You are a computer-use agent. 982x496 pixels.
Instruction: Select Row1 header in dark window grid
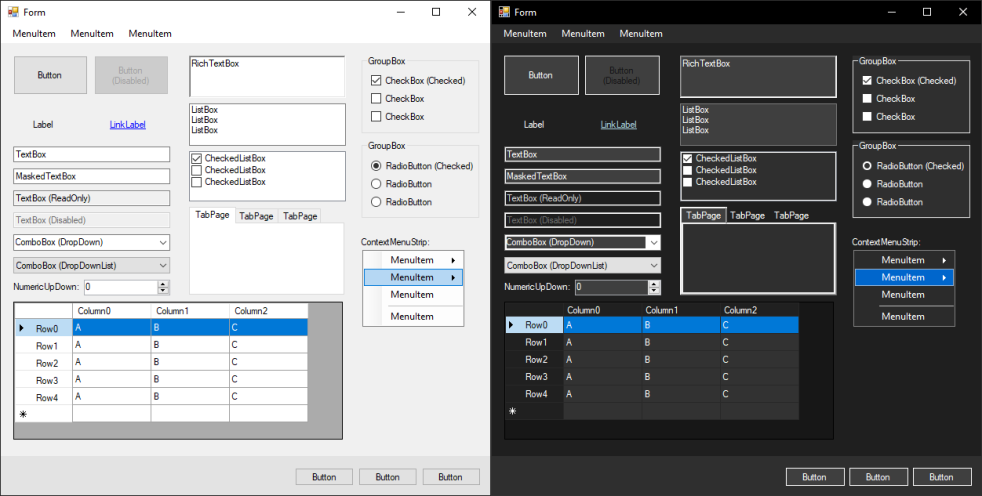coord(534,342)
